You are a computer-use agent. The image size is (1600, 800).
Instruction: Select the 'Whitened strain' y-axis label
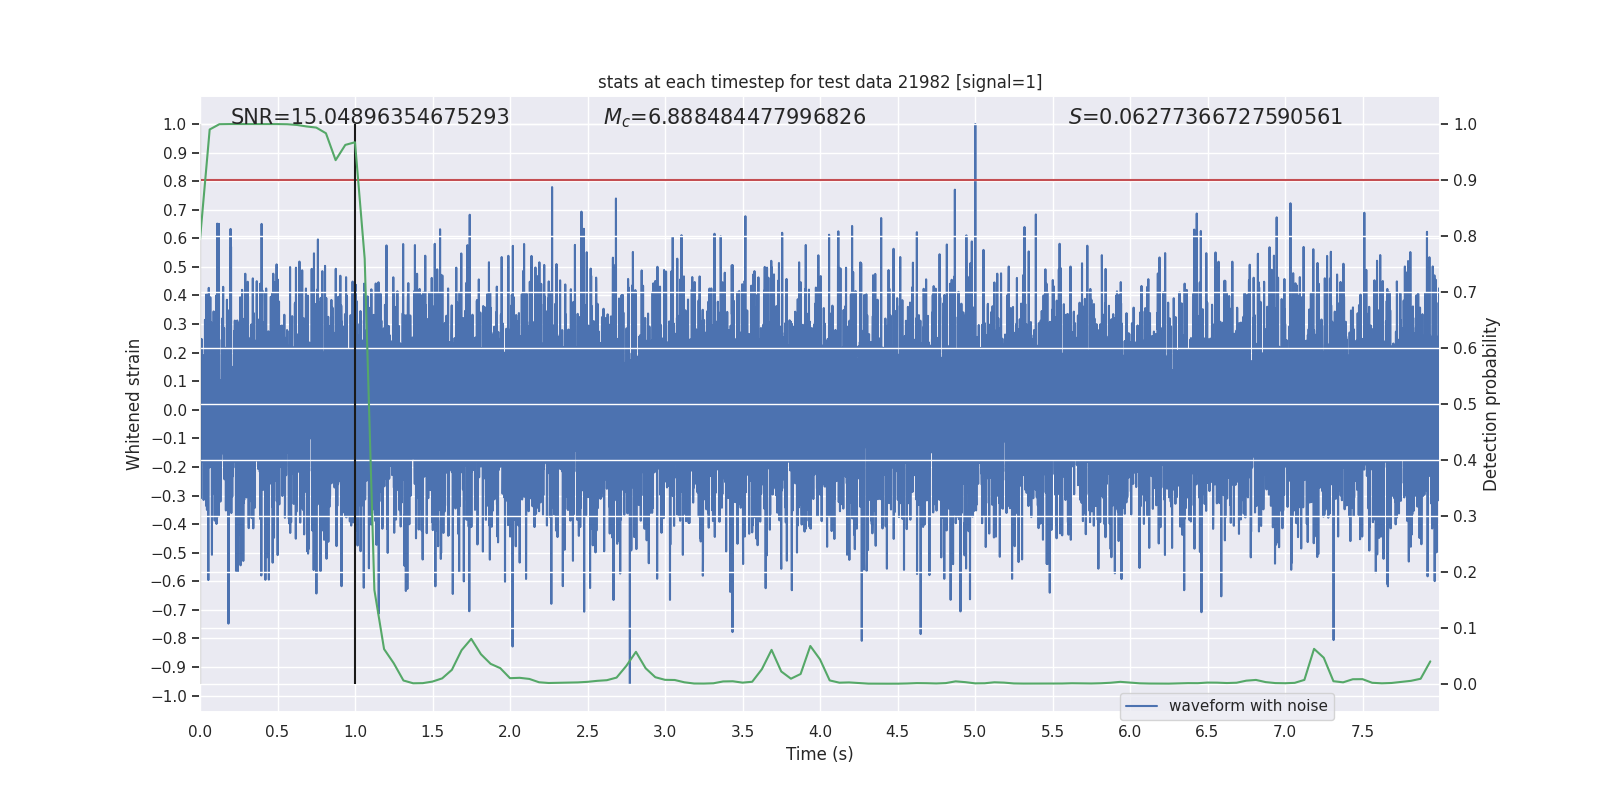[x=133, y=404]
